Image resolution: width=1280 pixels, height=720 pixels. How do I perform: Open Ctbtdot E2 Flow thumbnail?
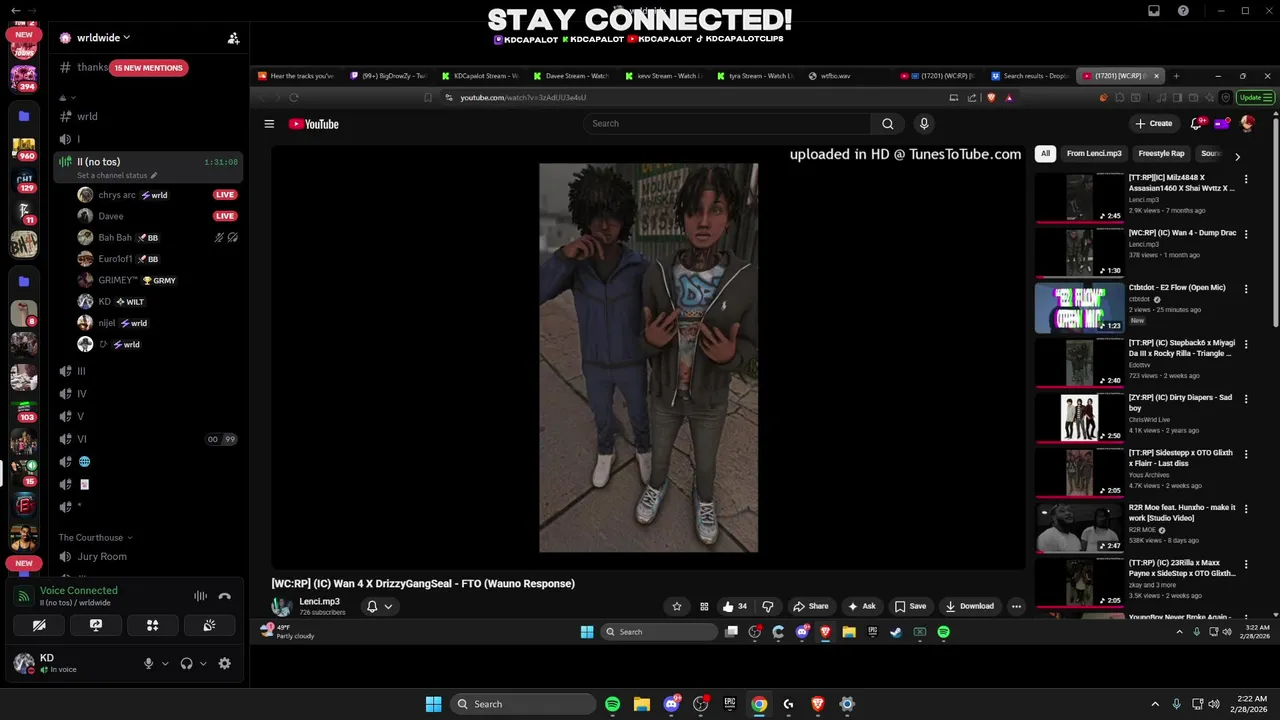click(x=1080, y=307)
